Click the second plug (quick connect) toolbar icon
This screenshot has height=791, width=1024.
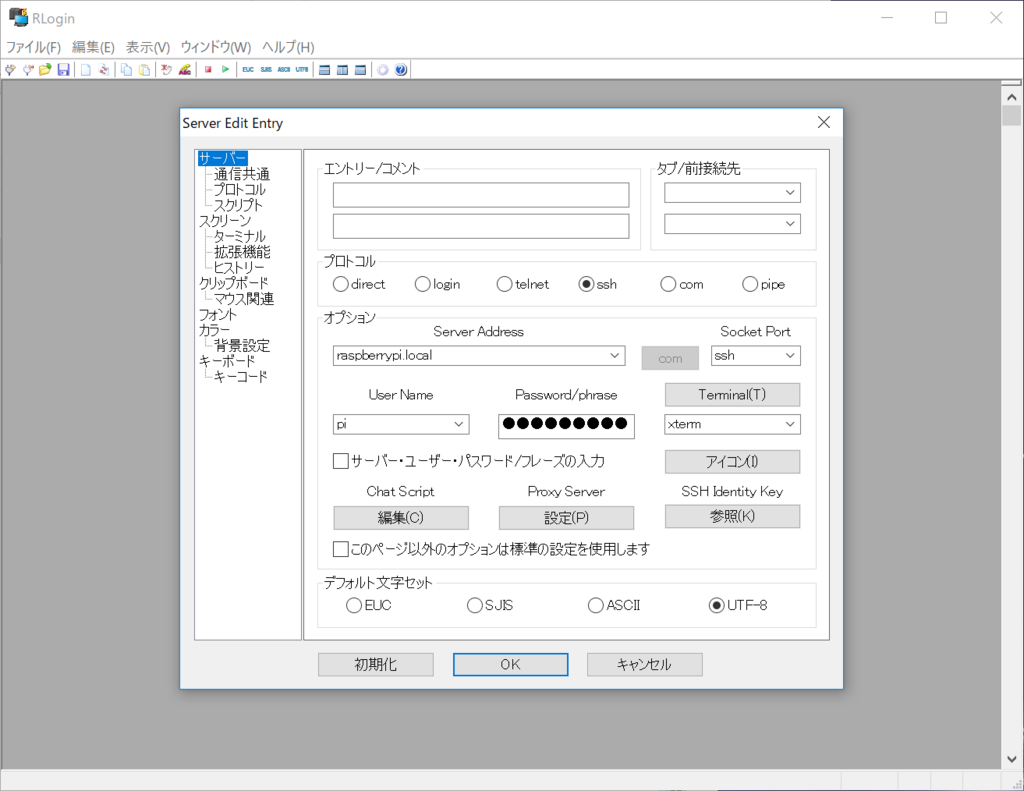tap(27, 70)
